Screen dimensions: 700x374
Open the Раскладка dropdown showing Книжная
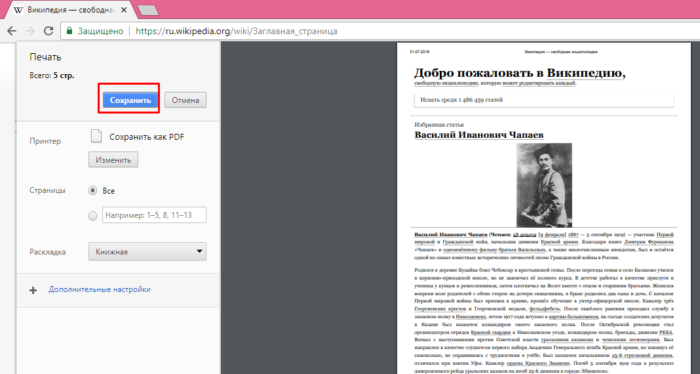147,252
